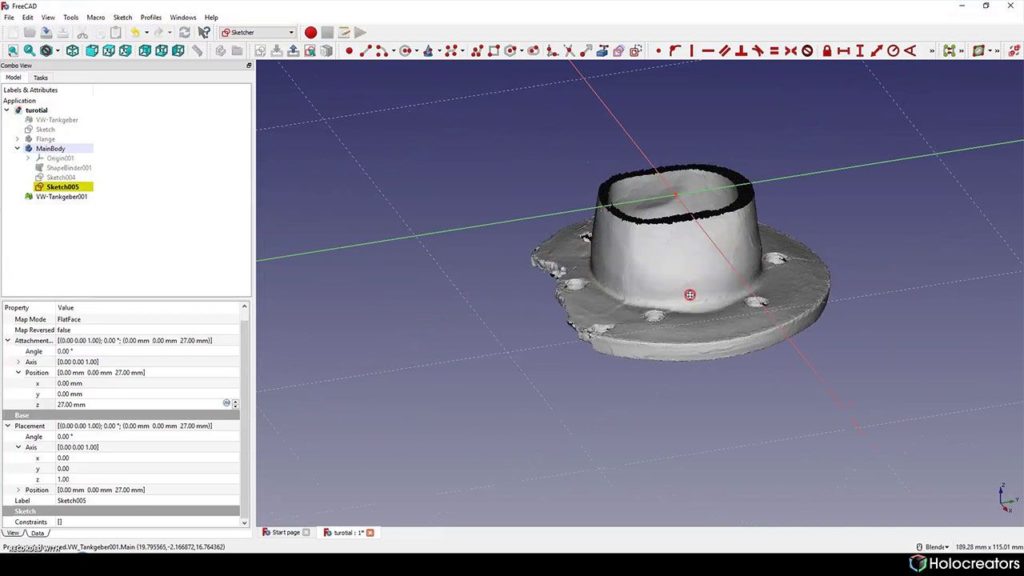Open the Start page document tab
This screenshot has height=576, width=1024.
tap(285, 532)
